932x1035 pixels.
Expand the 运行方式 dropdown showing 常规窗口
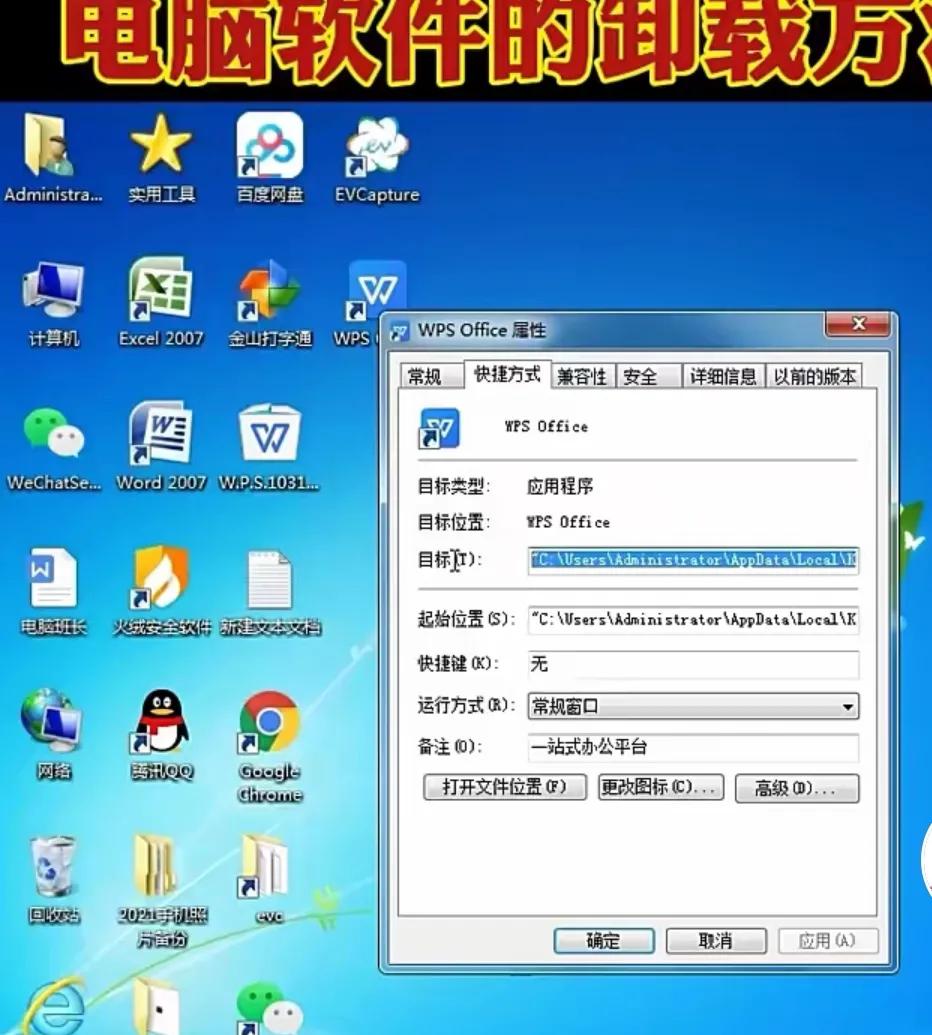pyautogui.click(x=693, y=706)
